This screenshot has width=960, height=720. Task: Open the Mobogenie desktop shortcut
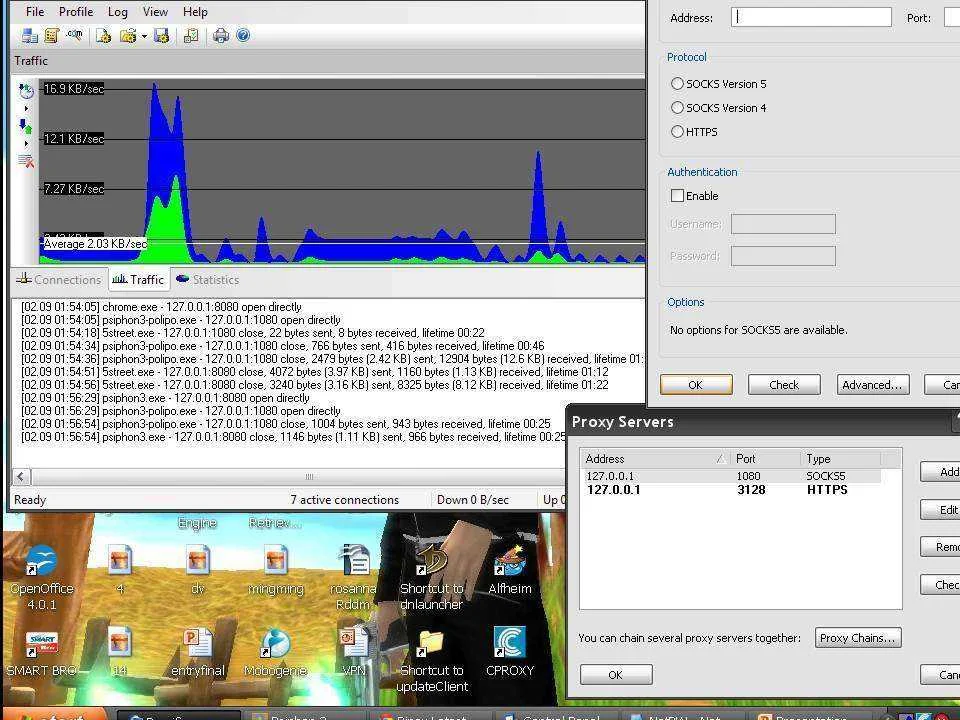(276, 643)
